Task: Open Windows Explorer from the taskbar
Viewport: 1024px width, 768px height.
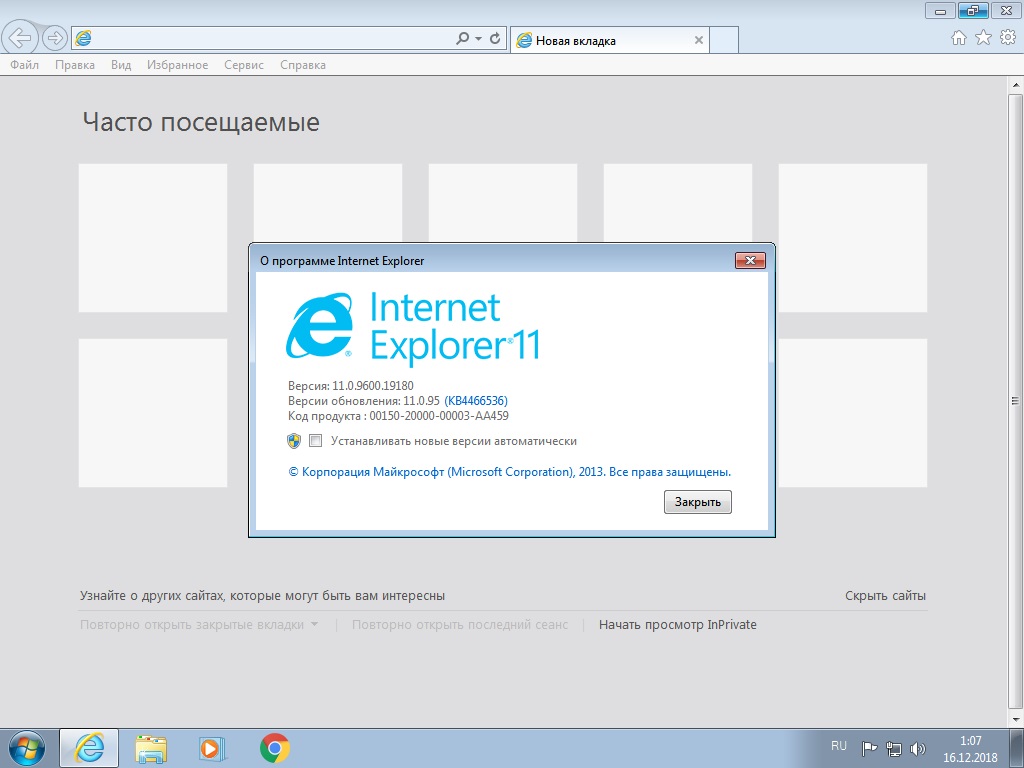Action: pyautogui.click(x=151, y=748)
